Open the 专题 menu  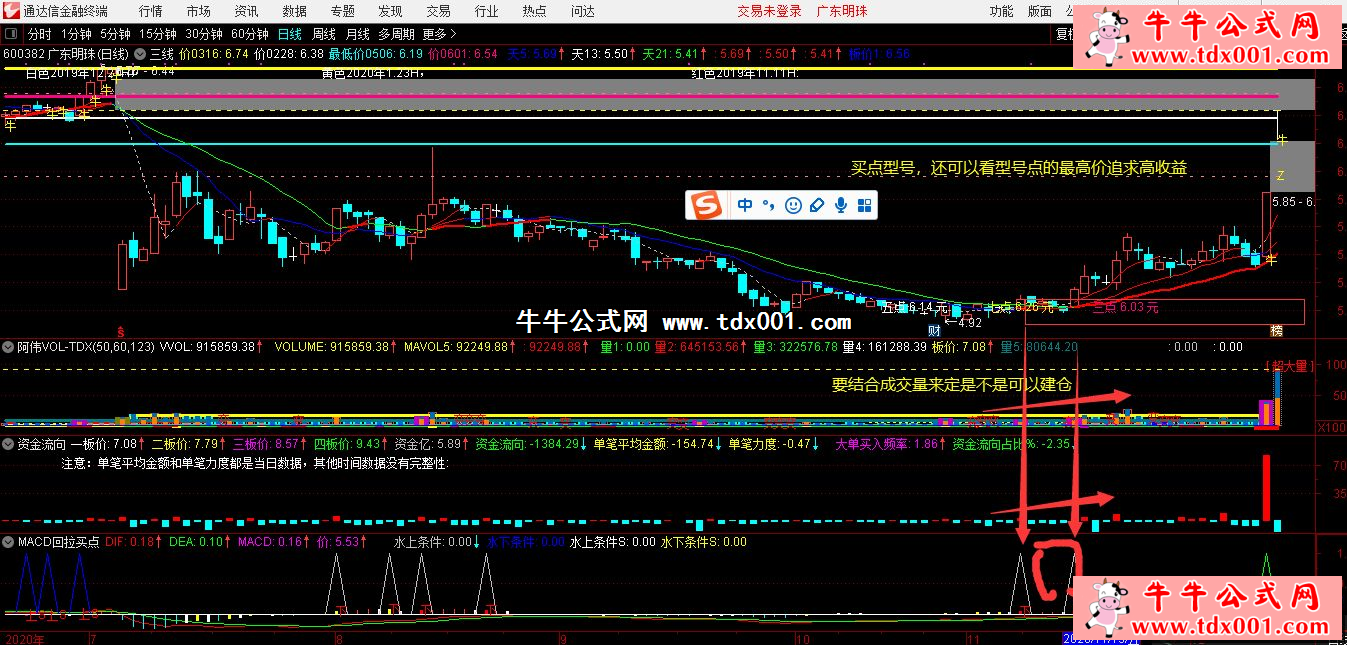pos(342,11)
